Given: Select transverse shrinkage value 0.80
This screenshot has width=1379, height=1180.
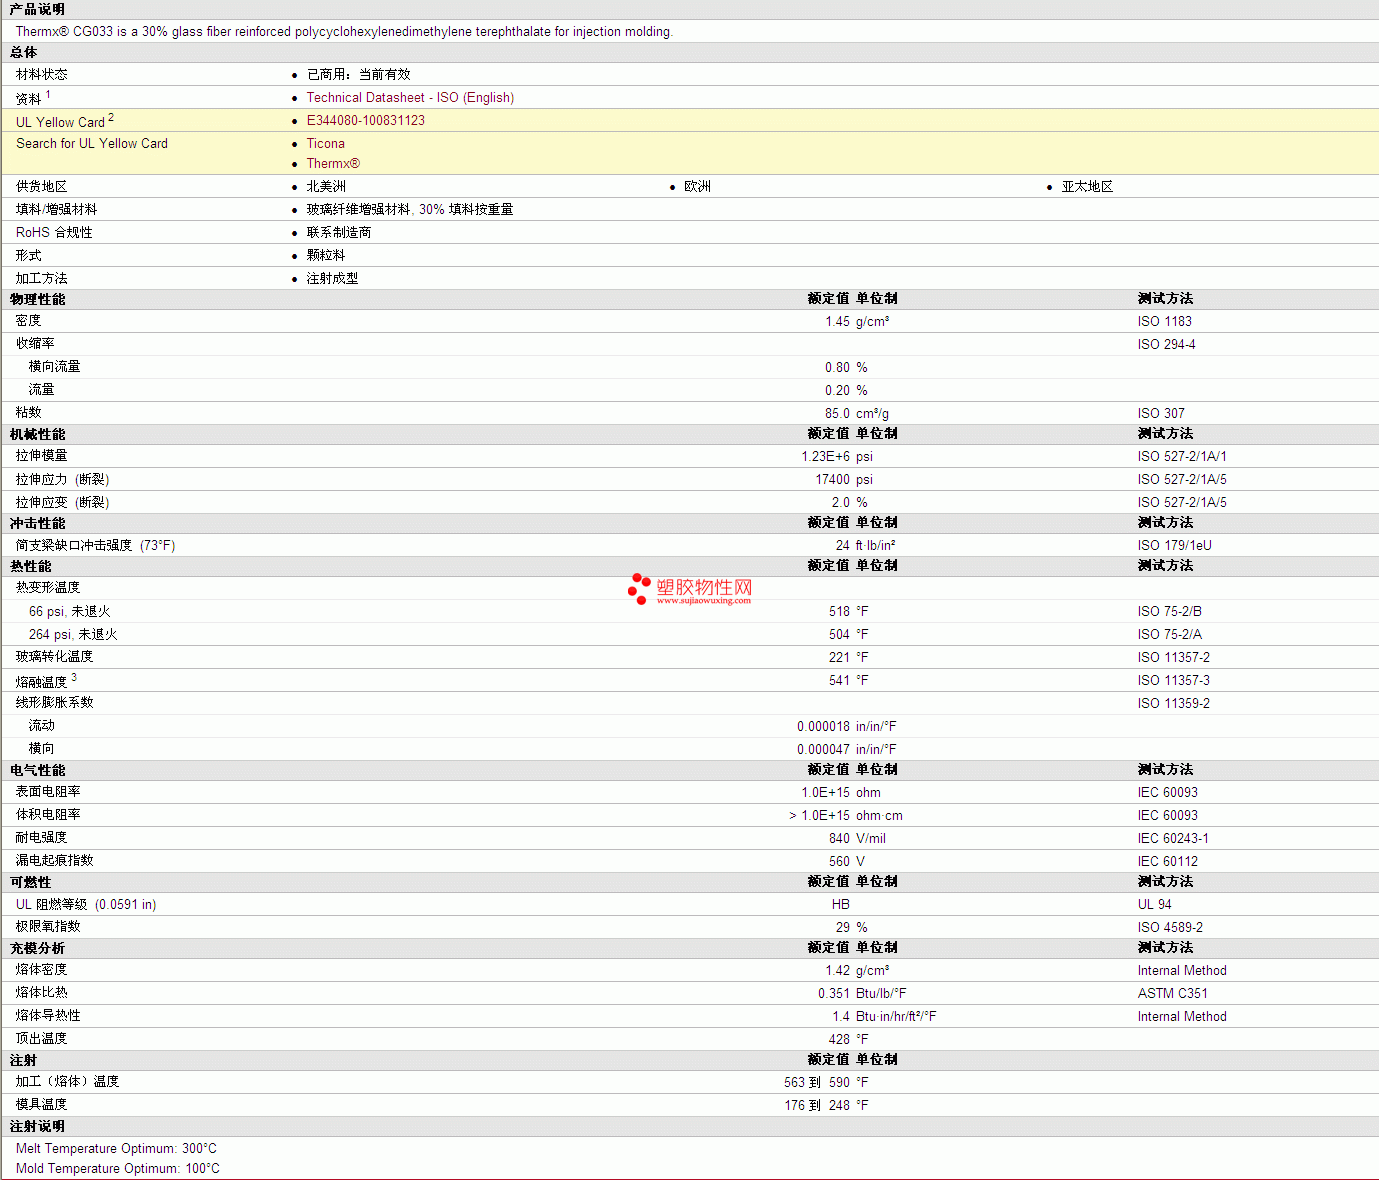Looking at the screenshot, I should pos(837,368).
